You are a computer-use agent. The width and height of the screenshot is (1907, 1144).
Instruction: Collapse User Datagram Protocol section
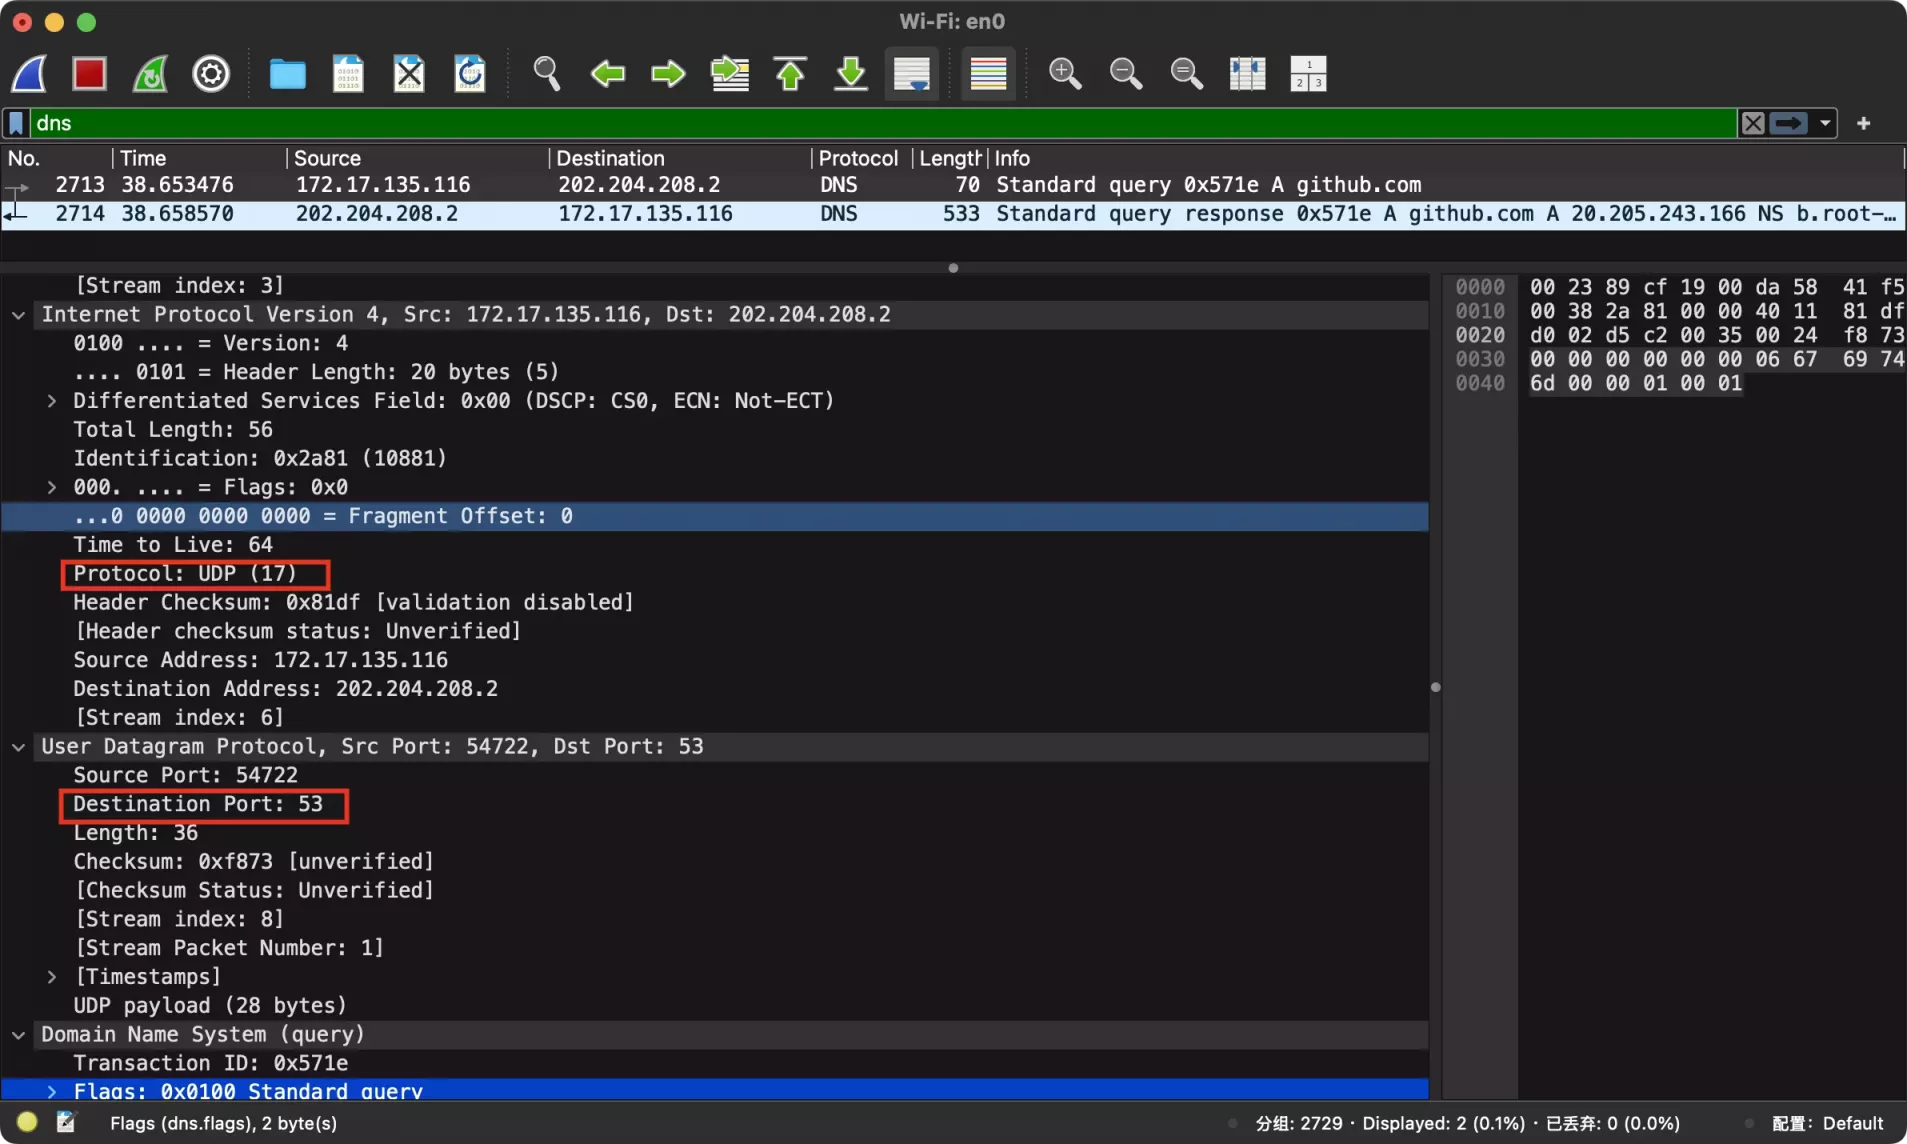pos(19,747)
